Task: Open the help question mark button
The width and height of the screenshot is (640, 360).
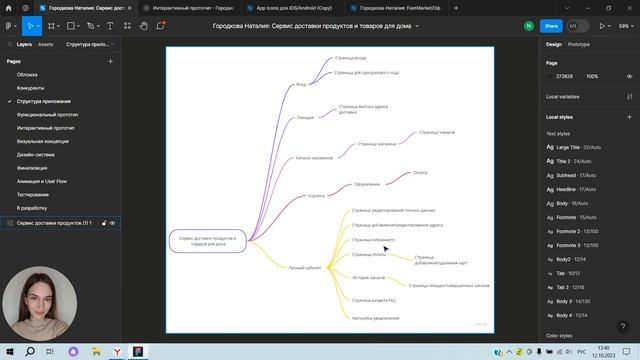Action: click(x=623, y=326)
